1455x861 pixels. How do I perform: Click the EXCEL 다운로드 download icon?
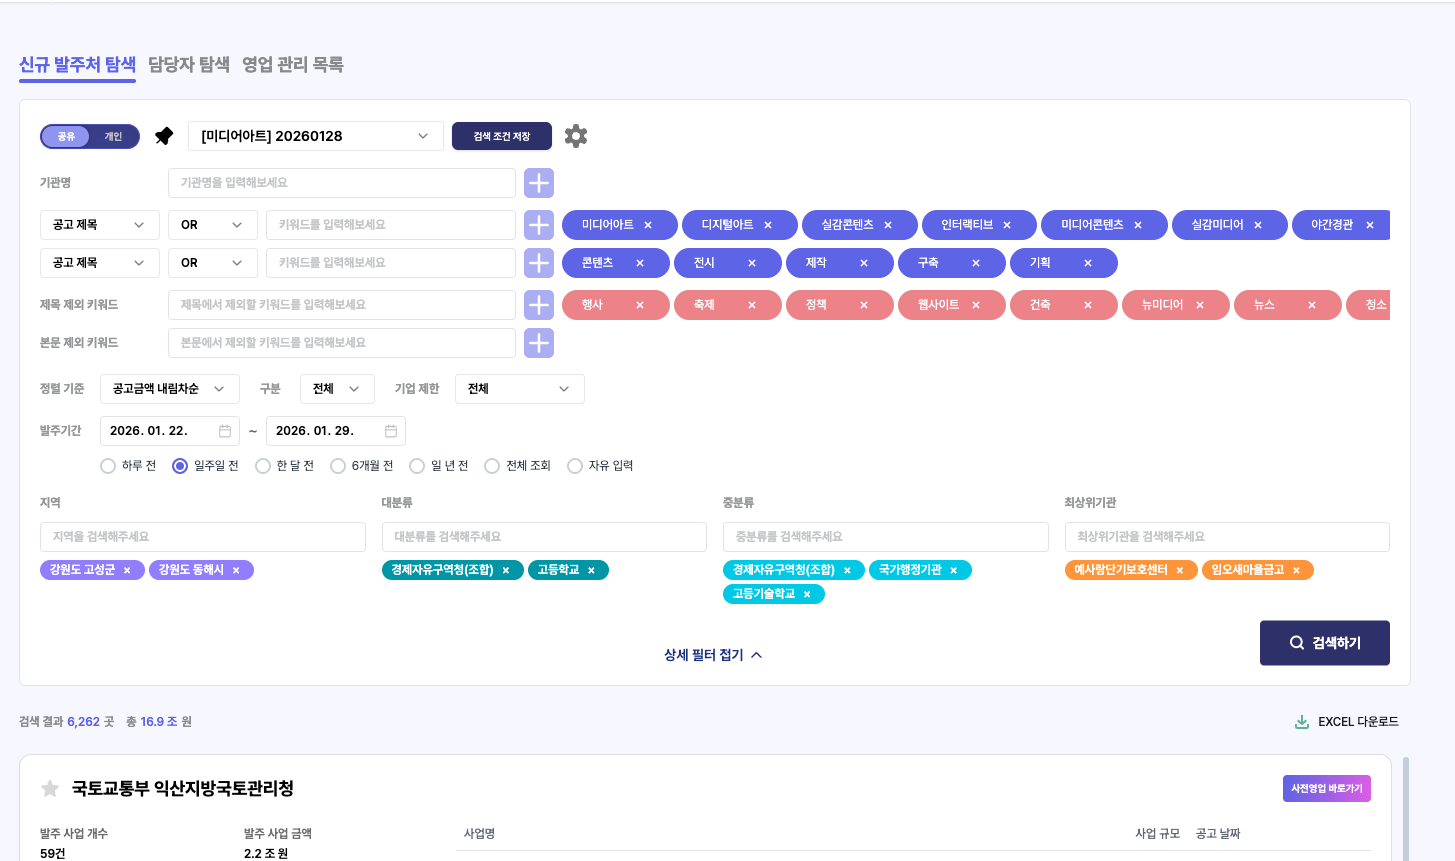coord(1302,721)
